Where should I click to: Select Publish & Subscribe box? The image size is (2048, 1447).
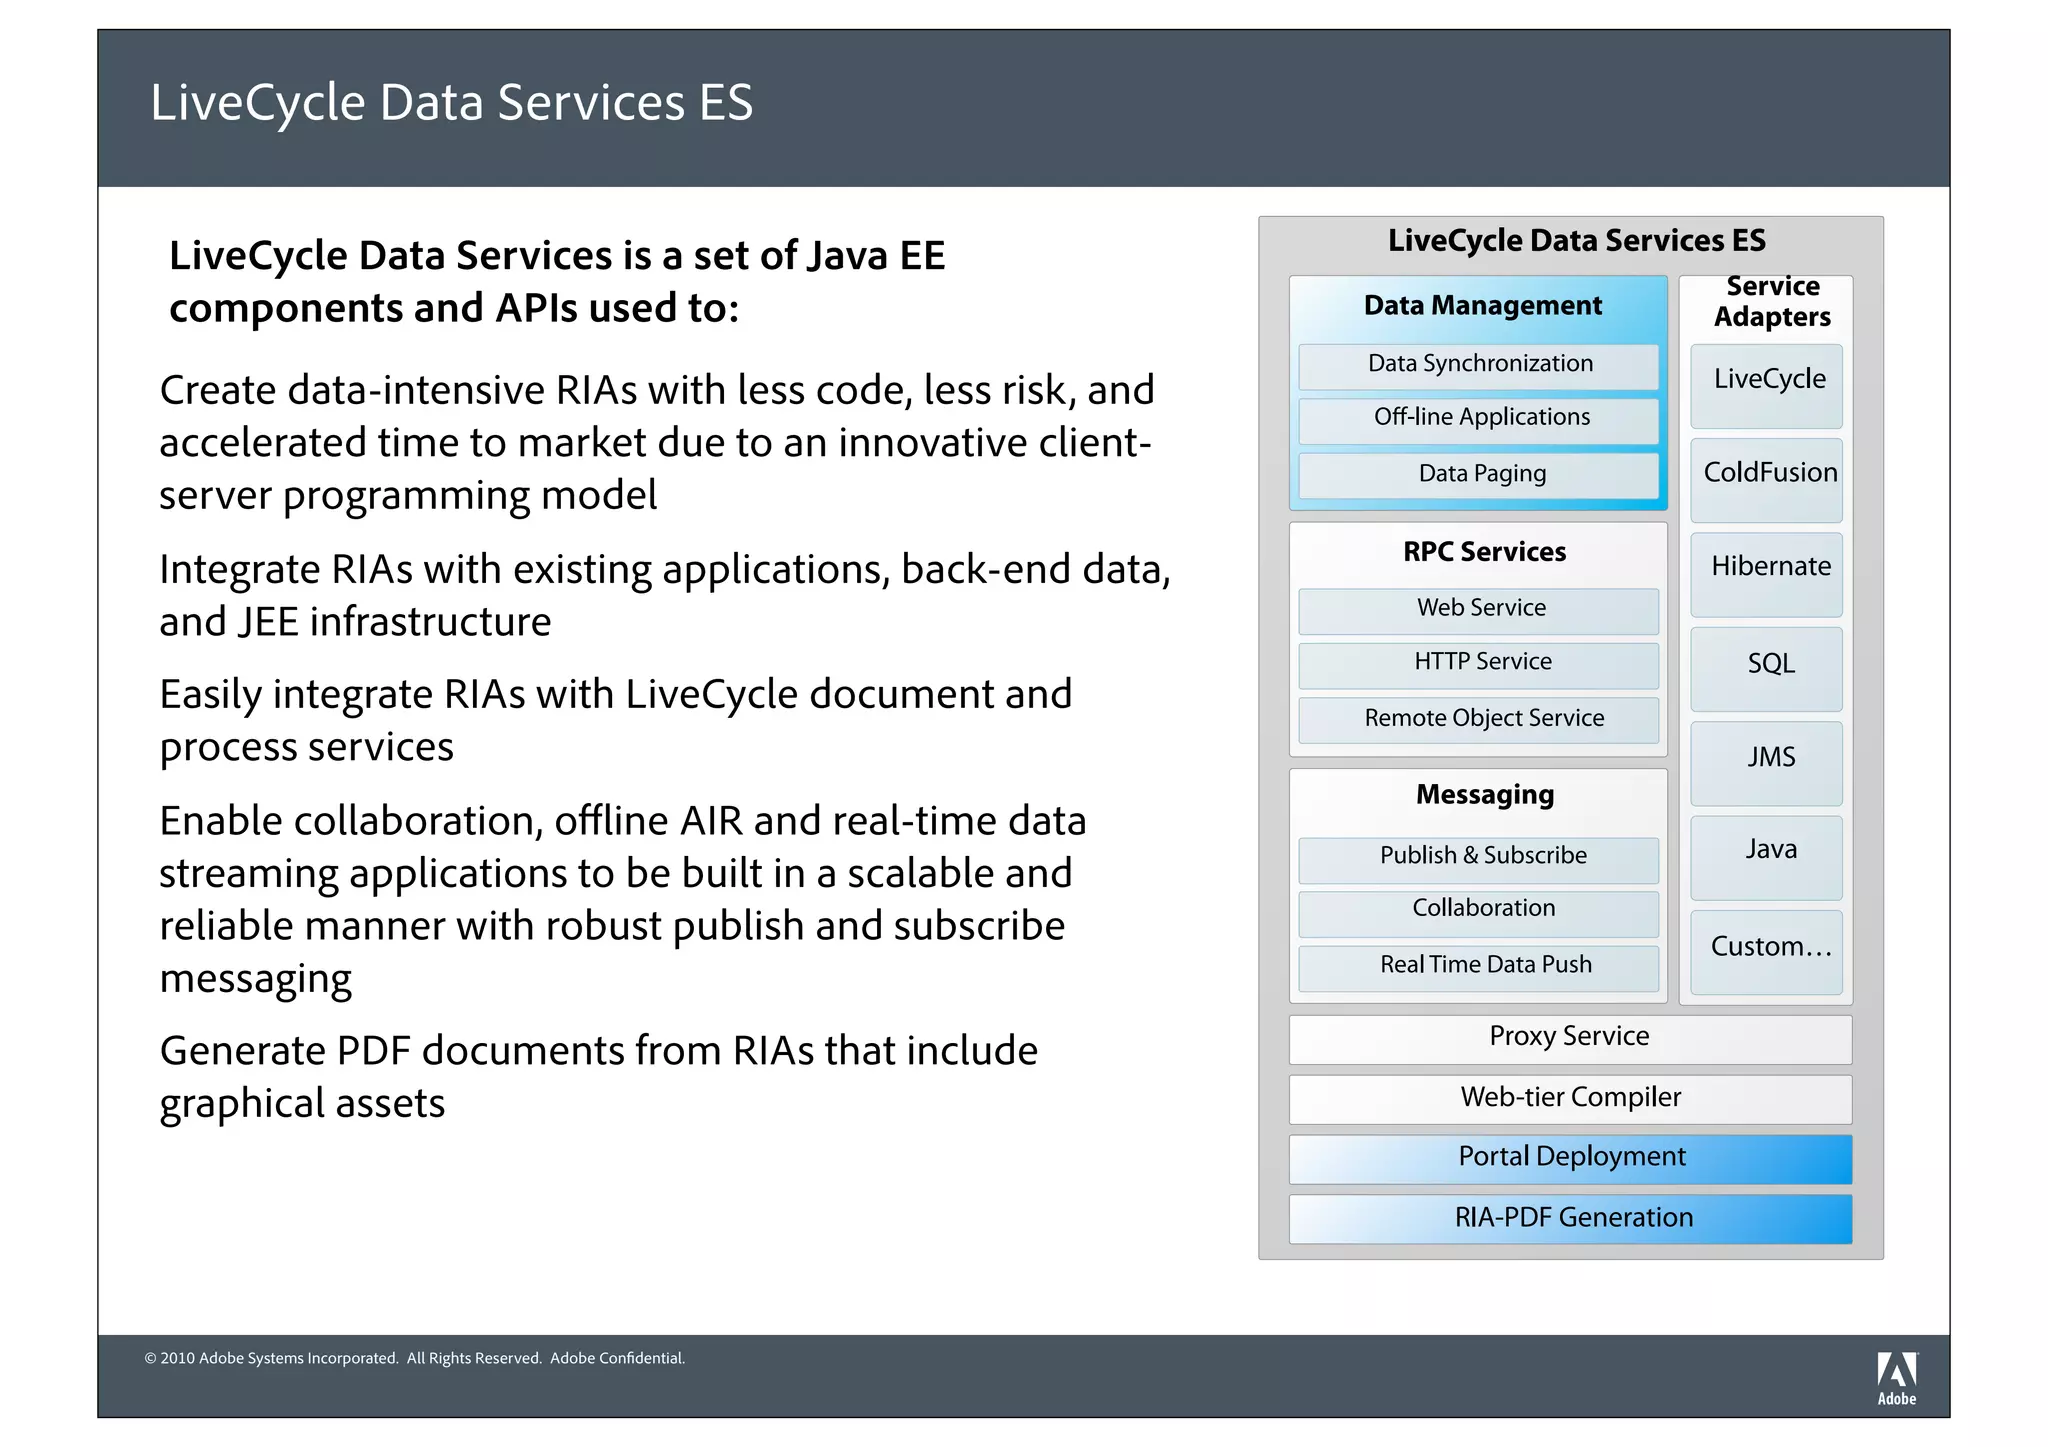pos(1478,858)
